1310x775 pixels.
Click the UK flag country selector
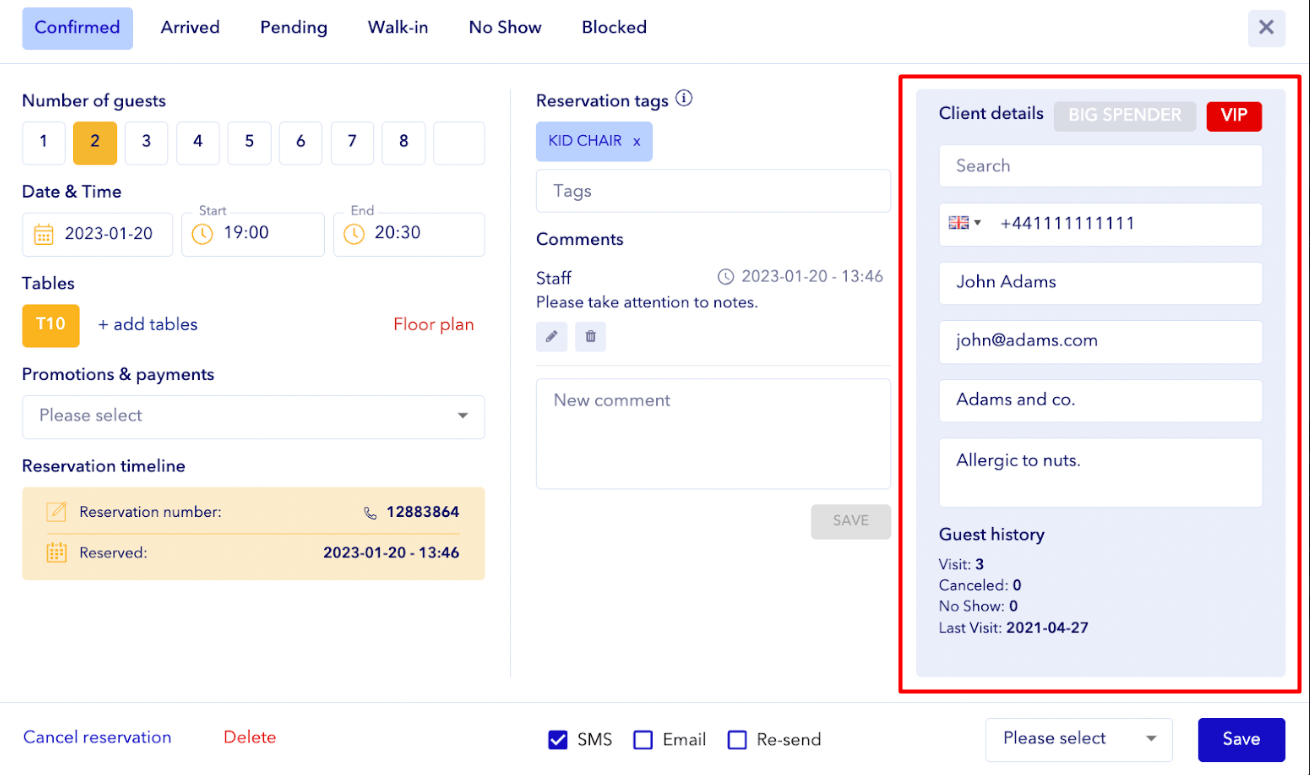[x=965, y=223]
